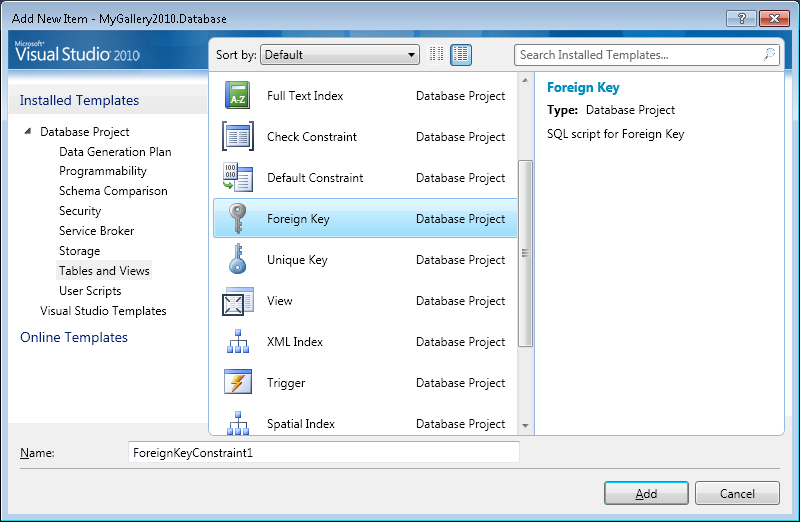This screenshot has height=522, width=800.
Task: Select Visual Studio Templates node
Action: 103,311
